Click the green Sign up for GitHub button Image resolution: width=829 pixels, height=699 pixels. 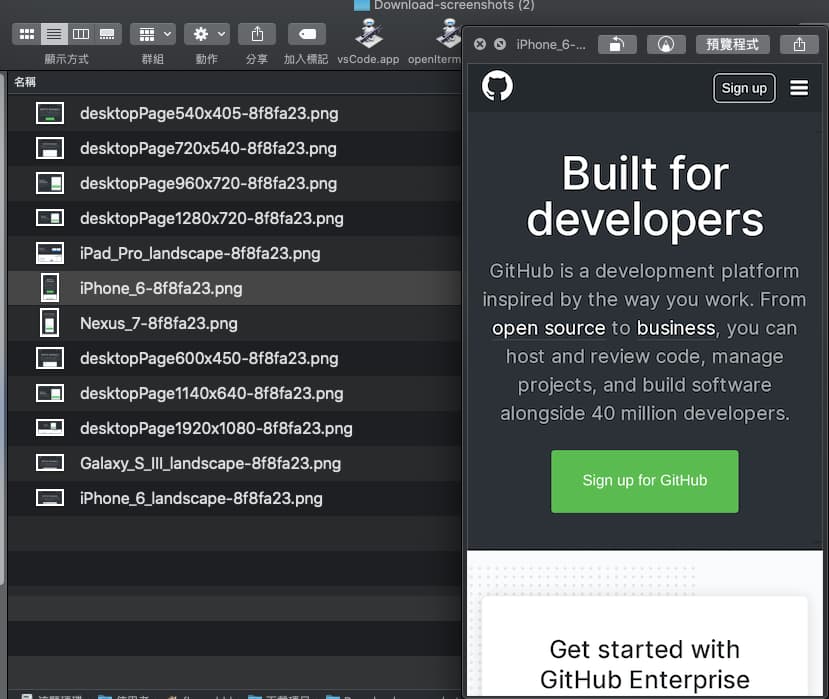pos(644,481)
